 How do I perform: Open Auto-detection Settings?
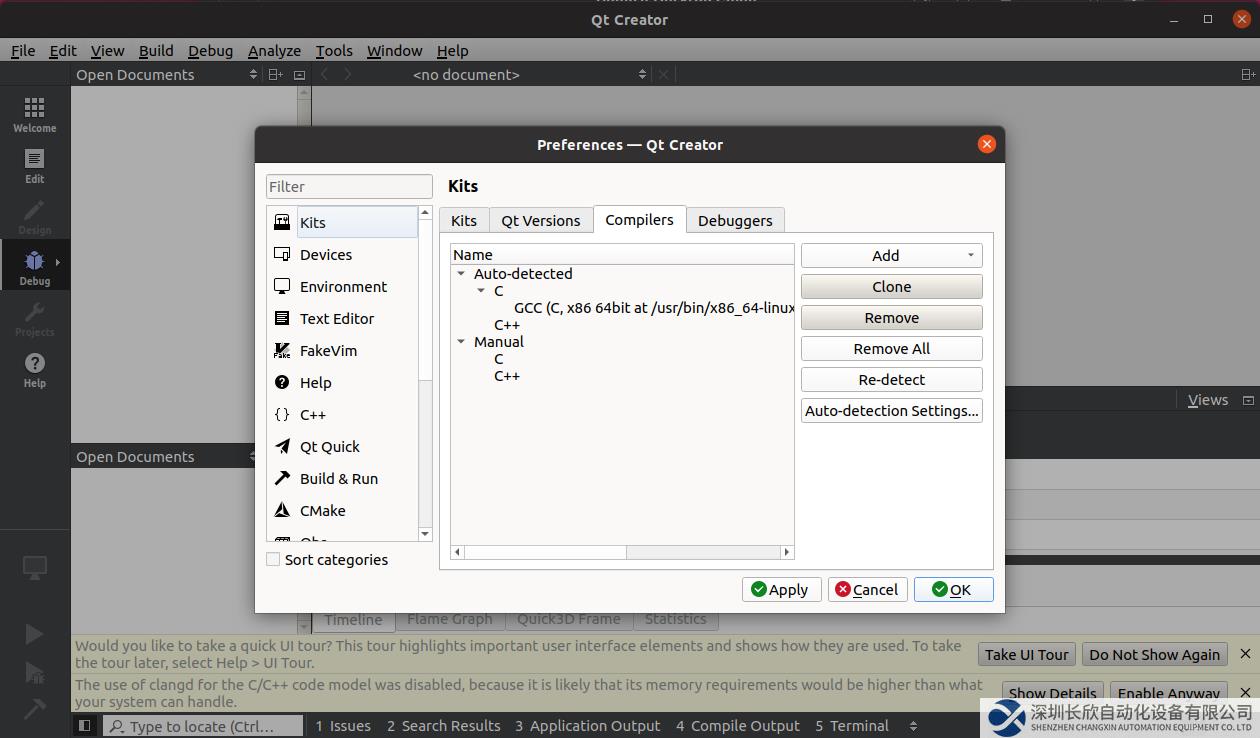pos(891,410)
